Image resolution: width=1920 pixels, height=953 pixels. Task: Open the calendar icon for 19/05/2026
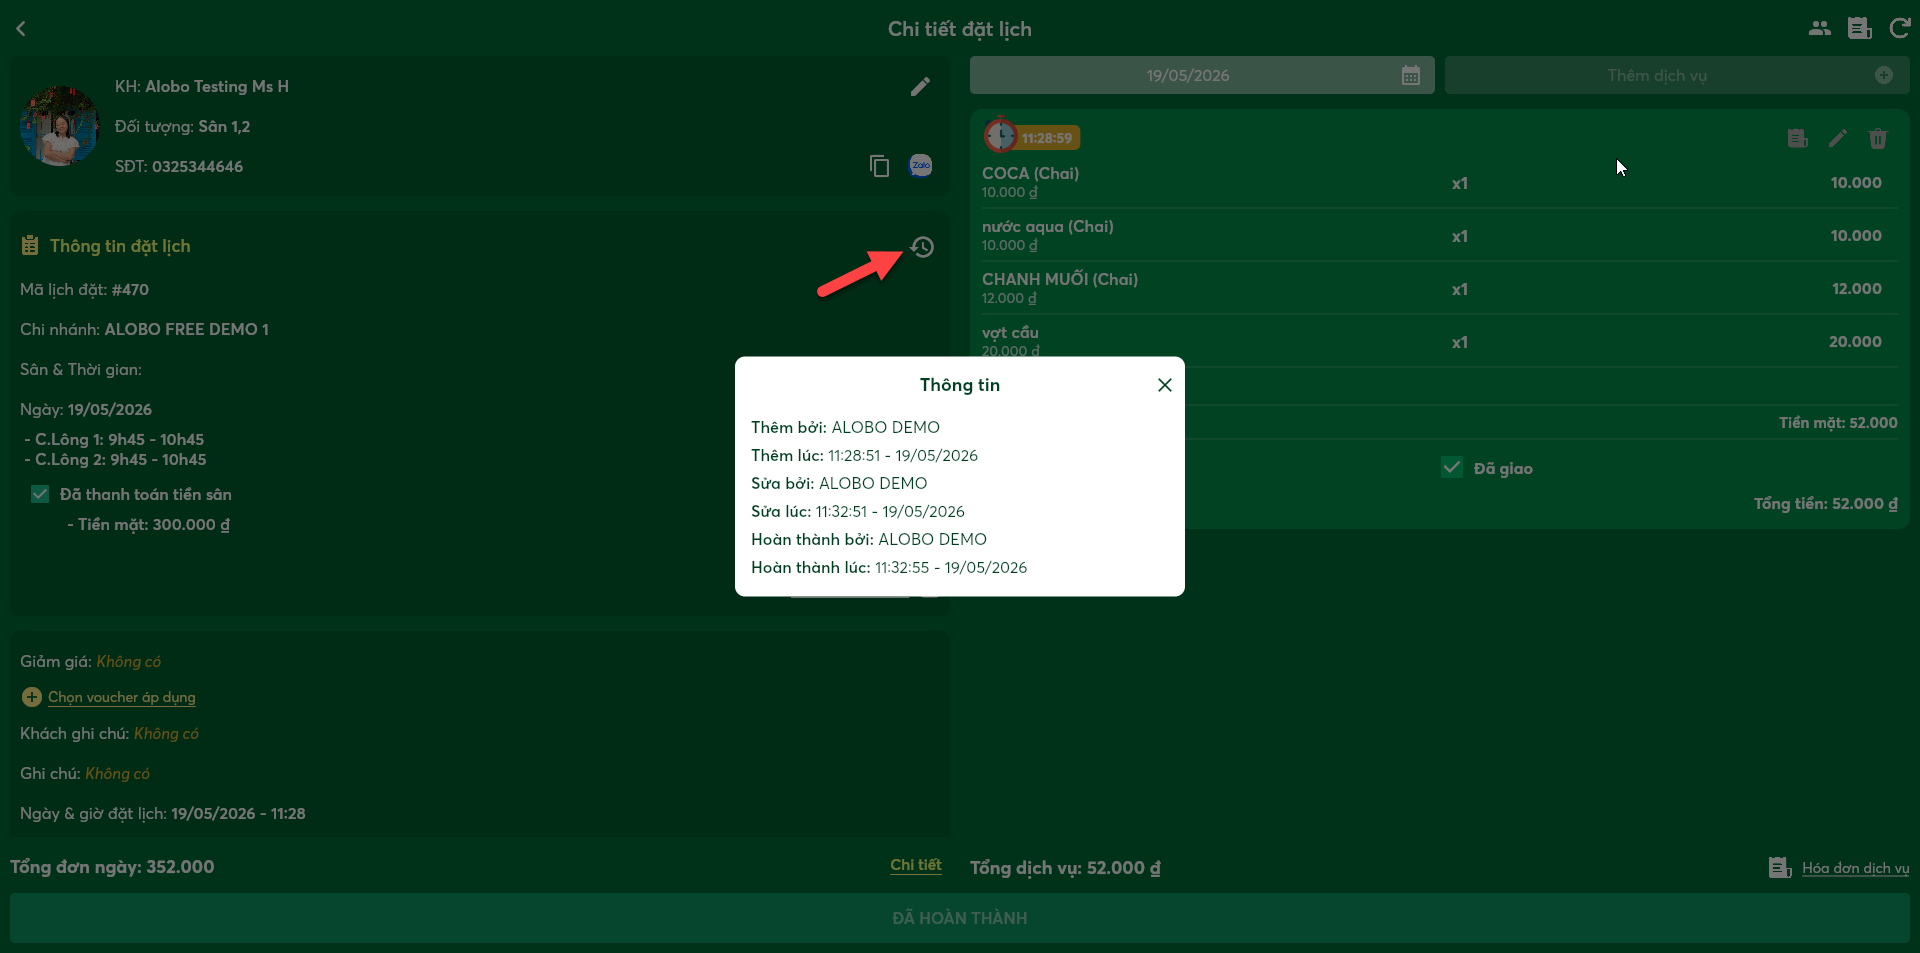[x=1410, y=75]
